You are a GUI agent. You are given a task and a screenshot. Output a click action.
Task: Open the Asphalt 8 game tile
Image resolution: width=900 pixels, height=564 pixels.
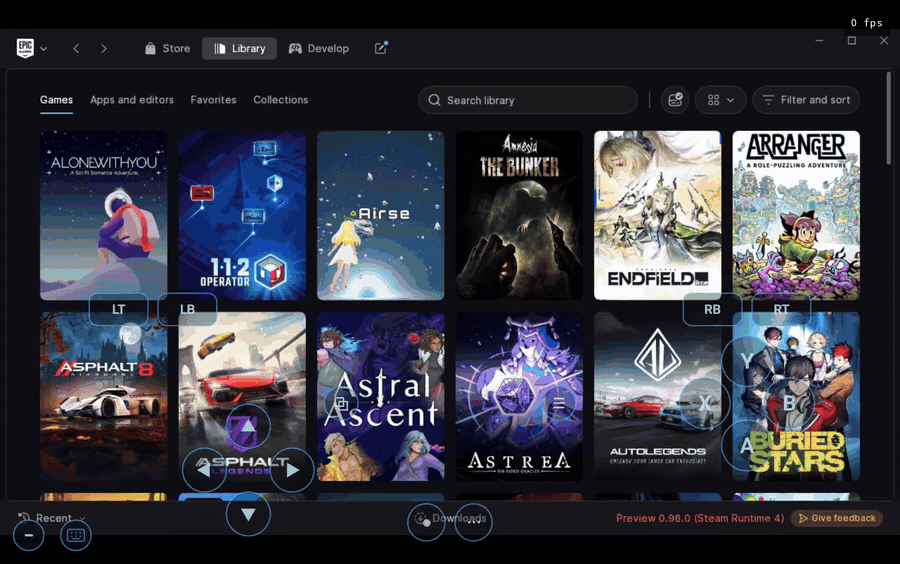104,396
